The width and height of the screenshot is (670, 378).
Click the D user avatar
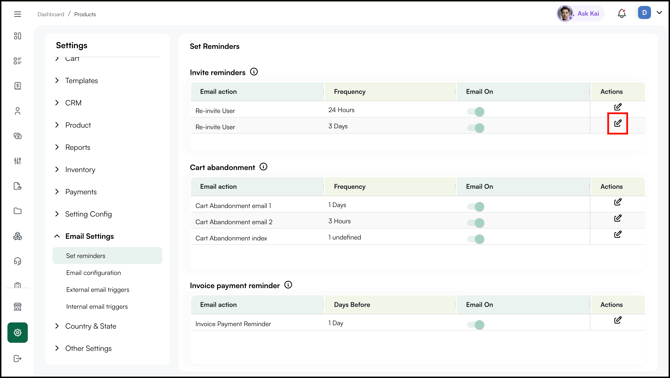pyautogui.click(x=644, y=13)
